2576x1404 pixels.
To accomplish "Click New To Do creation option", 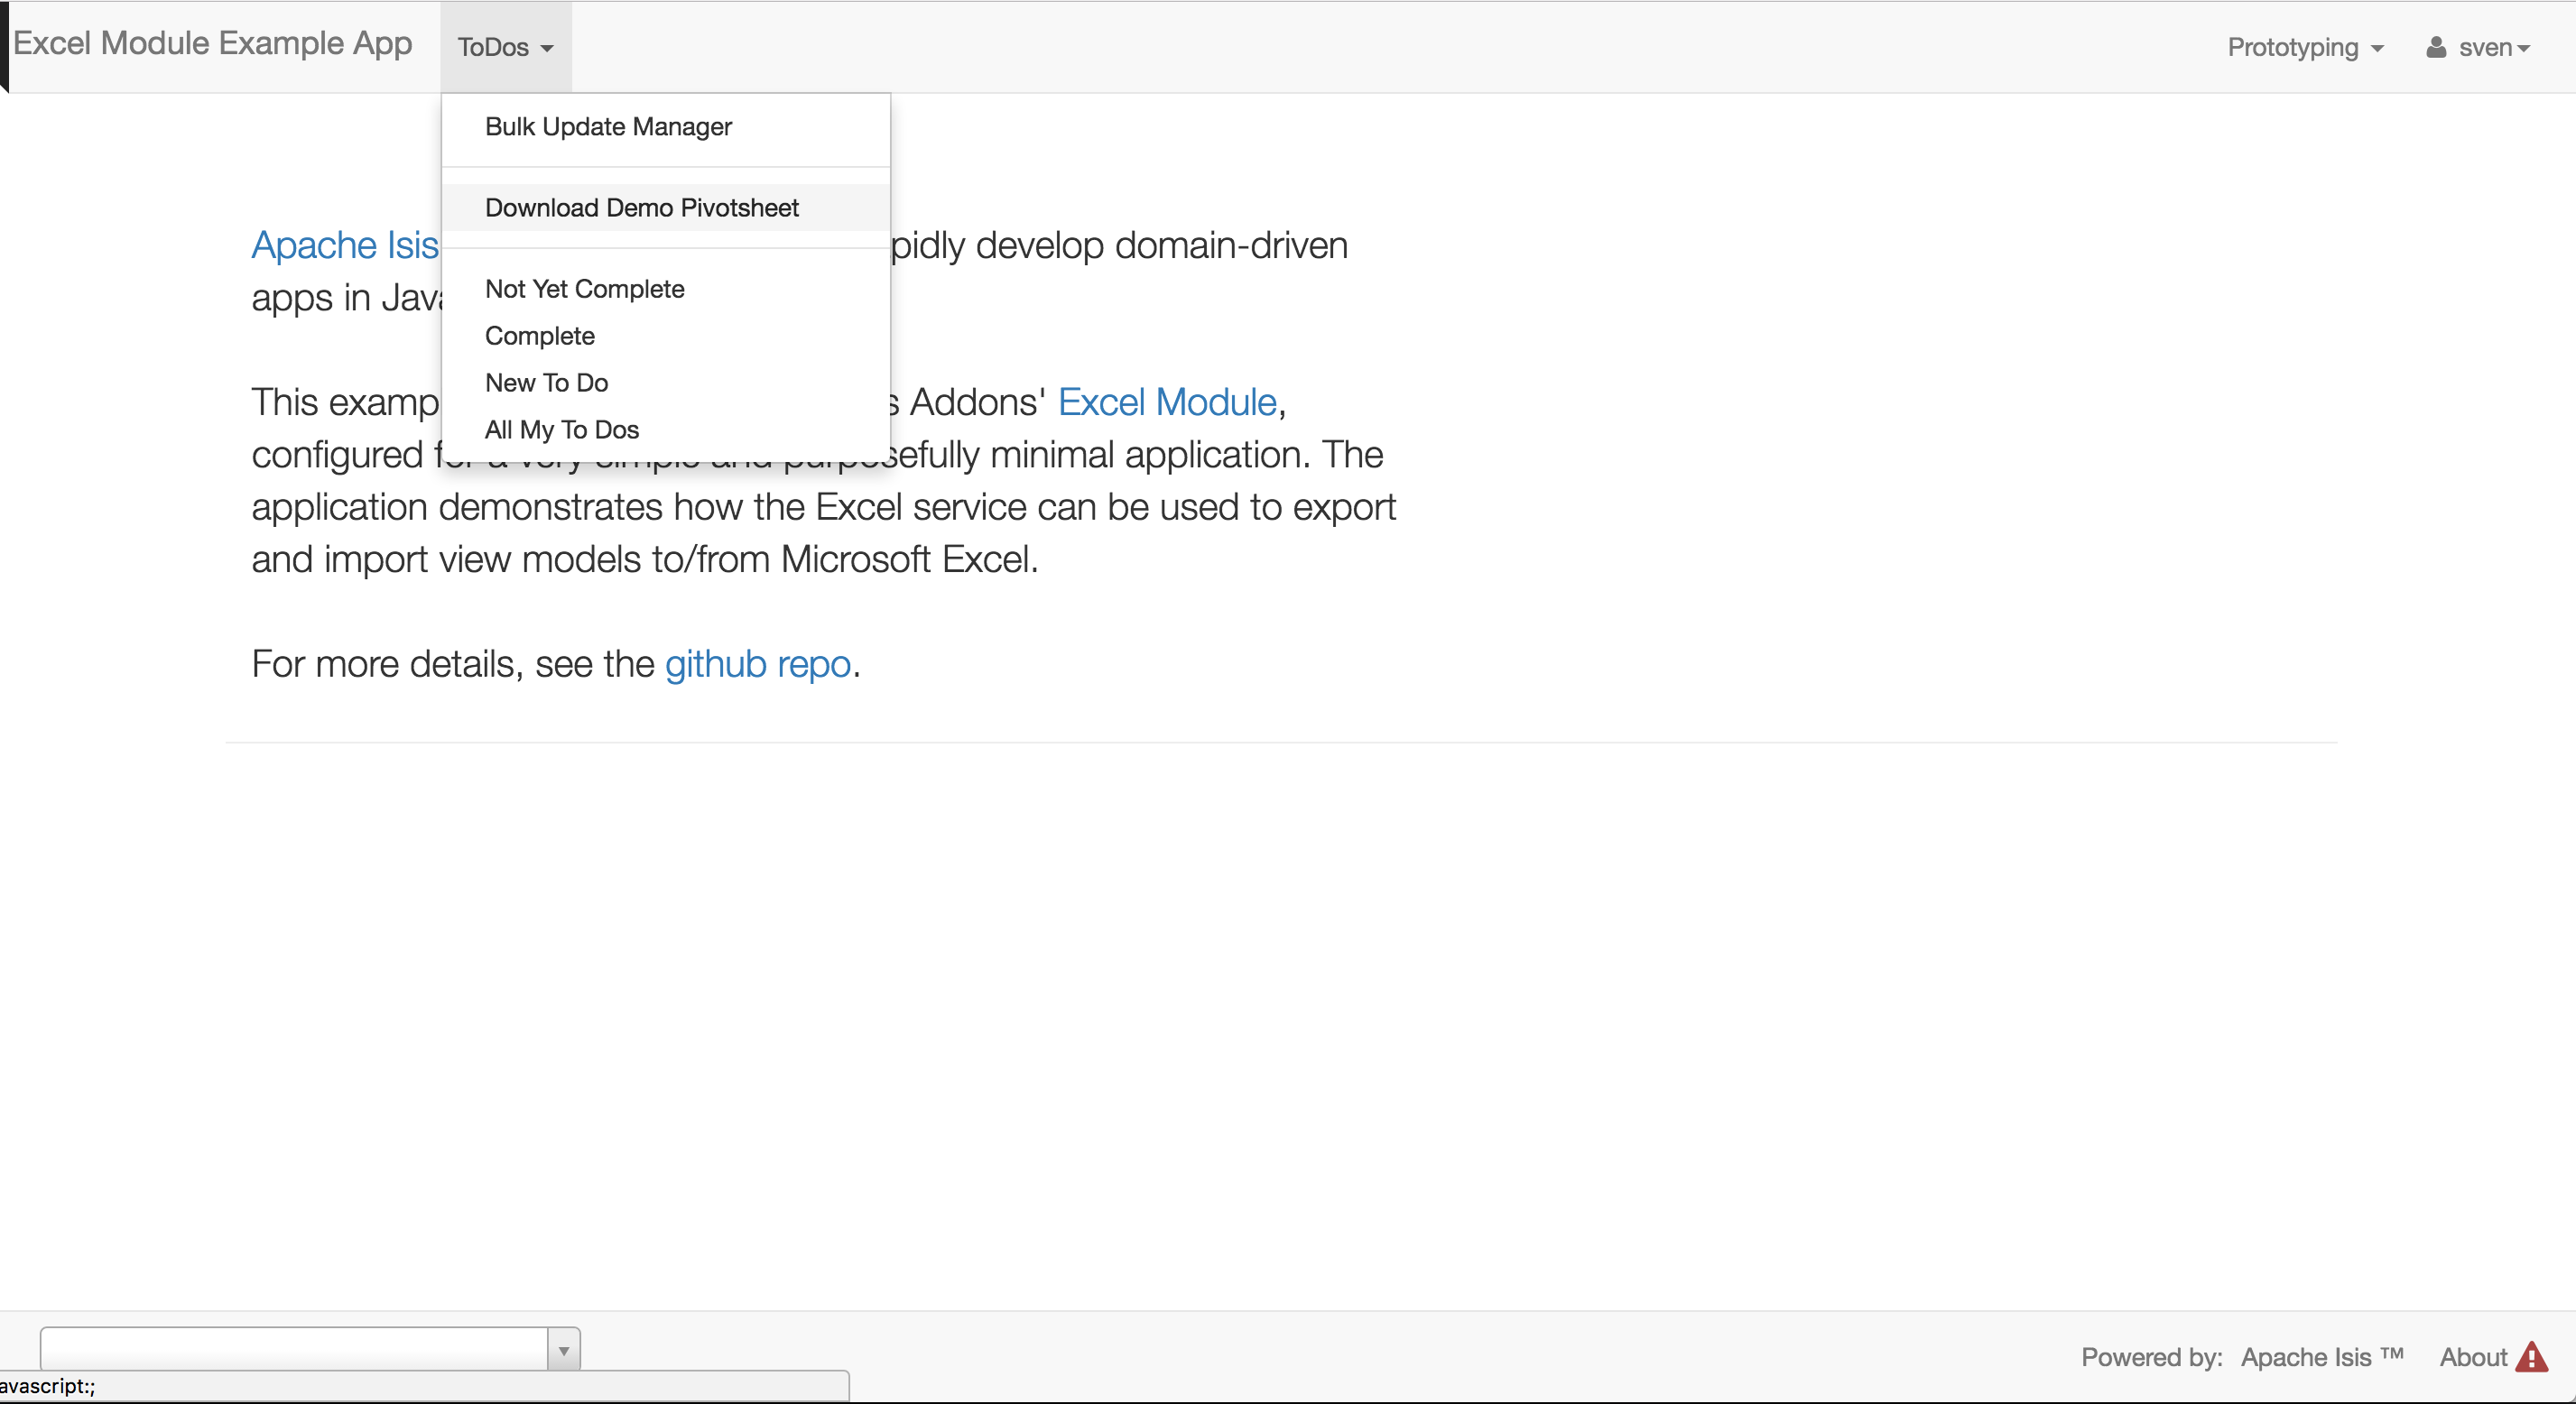I will 546,382.
